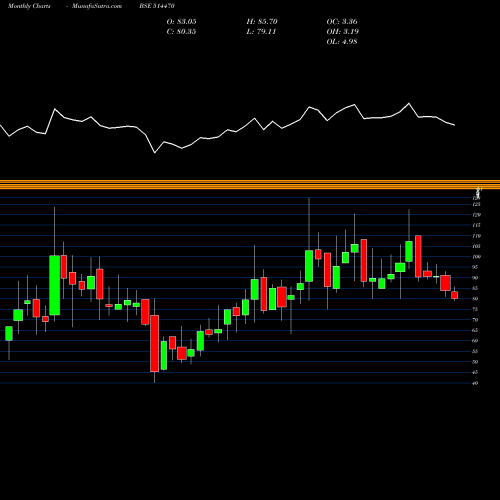The height and width of the screenshot is (500, 500).
Task: Click the 100 price axis label
Action: point(476,257)
